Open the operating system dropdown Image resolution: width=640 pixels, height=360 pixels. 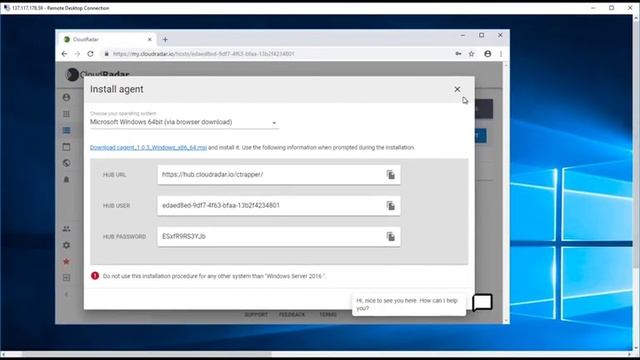(x=184, y=122)
